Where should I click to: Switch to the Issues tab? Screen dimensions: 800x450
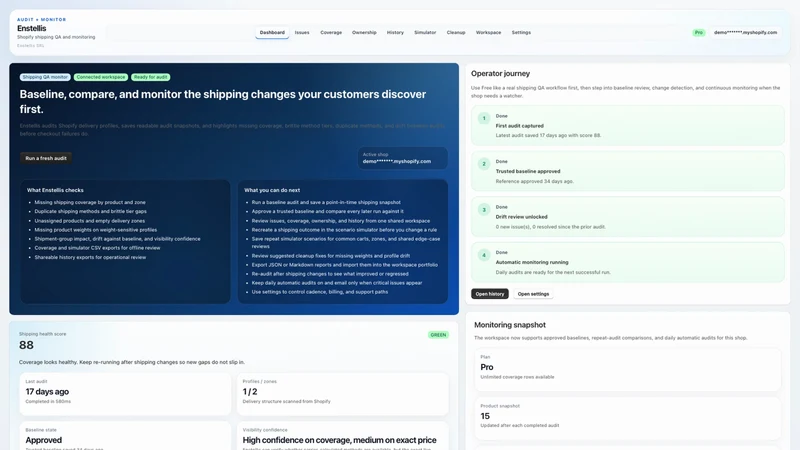[x=302, y=33]
